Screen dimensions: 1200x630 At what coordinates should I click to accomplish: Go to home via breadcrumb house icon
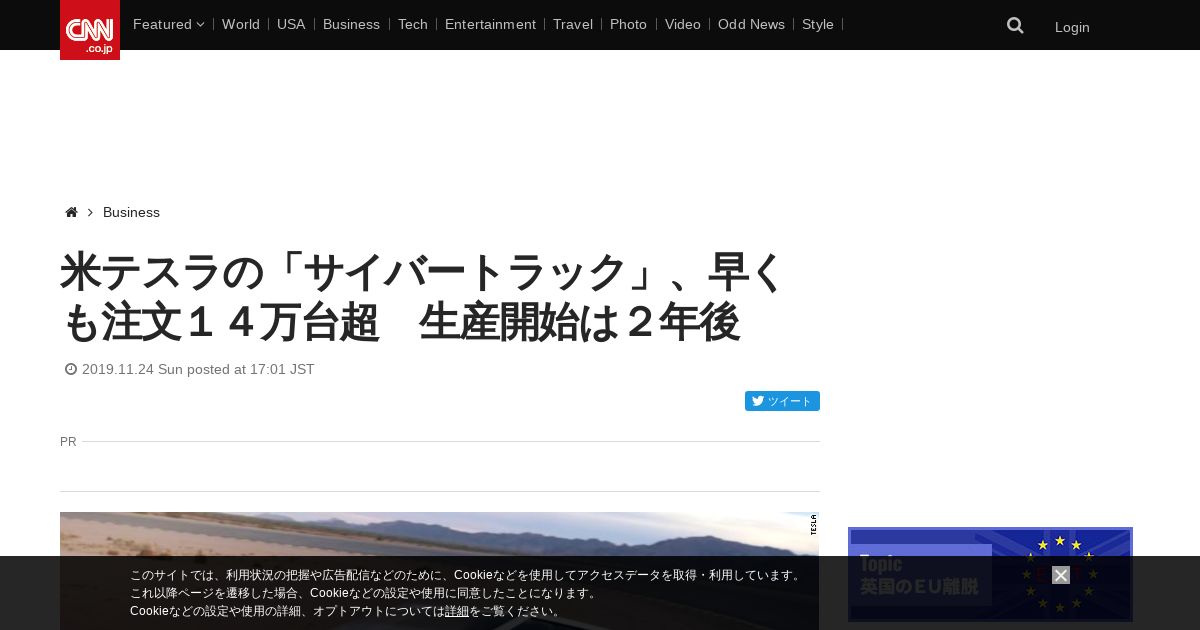tap(71, 212)
